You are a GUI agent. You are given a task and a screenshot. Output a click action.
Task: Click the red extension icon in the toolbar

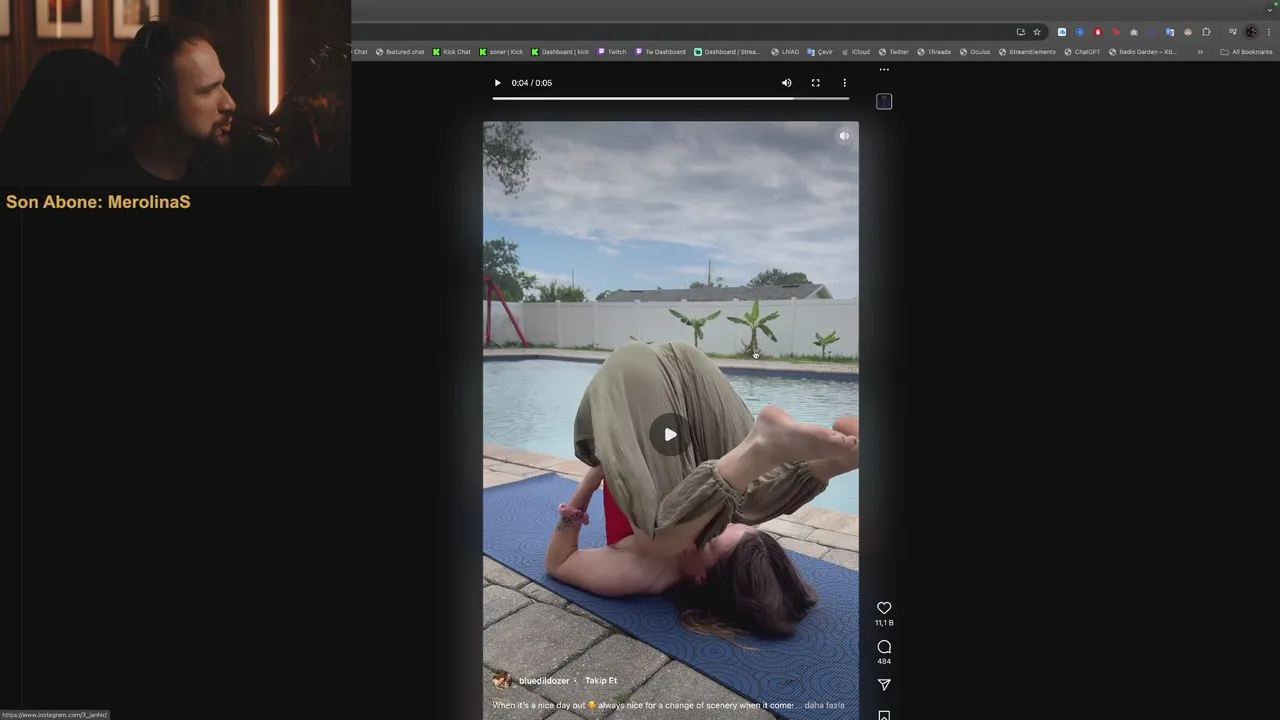click(x=1097, y=32)
